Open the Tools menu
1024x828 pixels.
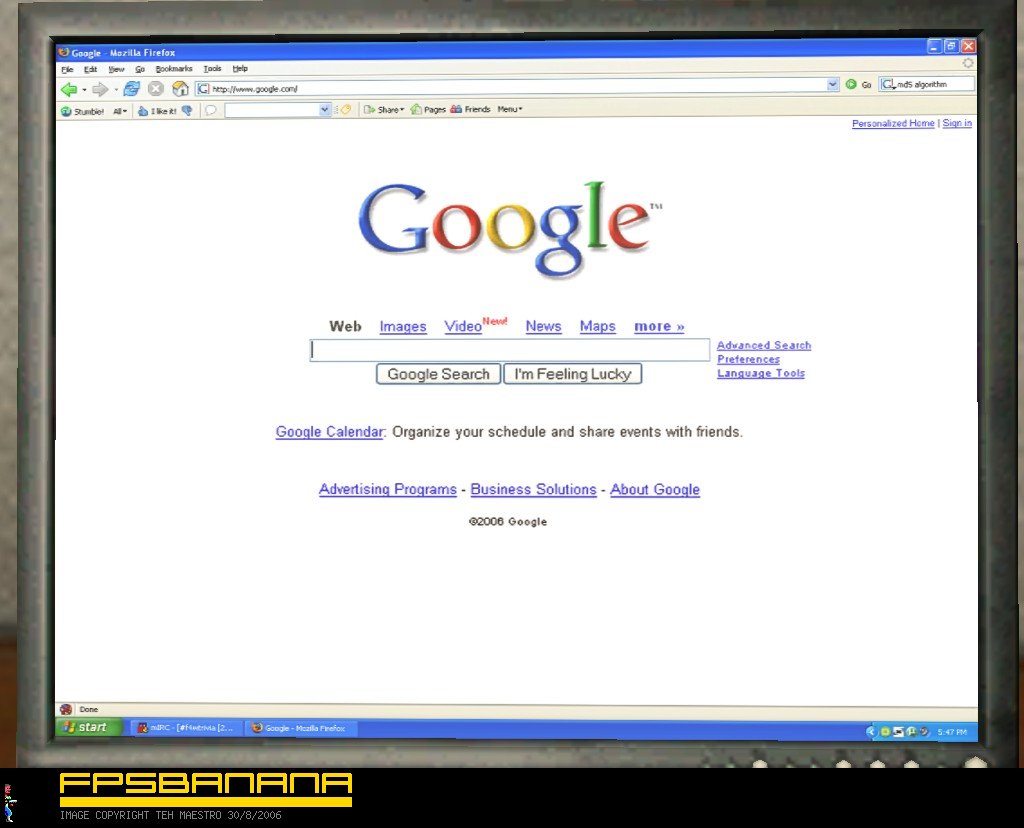pos(211,68)
